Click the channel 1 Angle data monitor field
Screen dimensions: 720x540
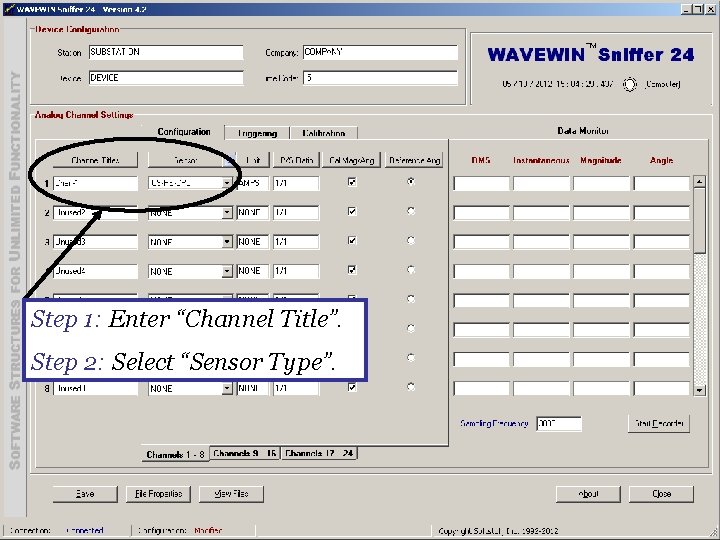[x=662, y=183]
